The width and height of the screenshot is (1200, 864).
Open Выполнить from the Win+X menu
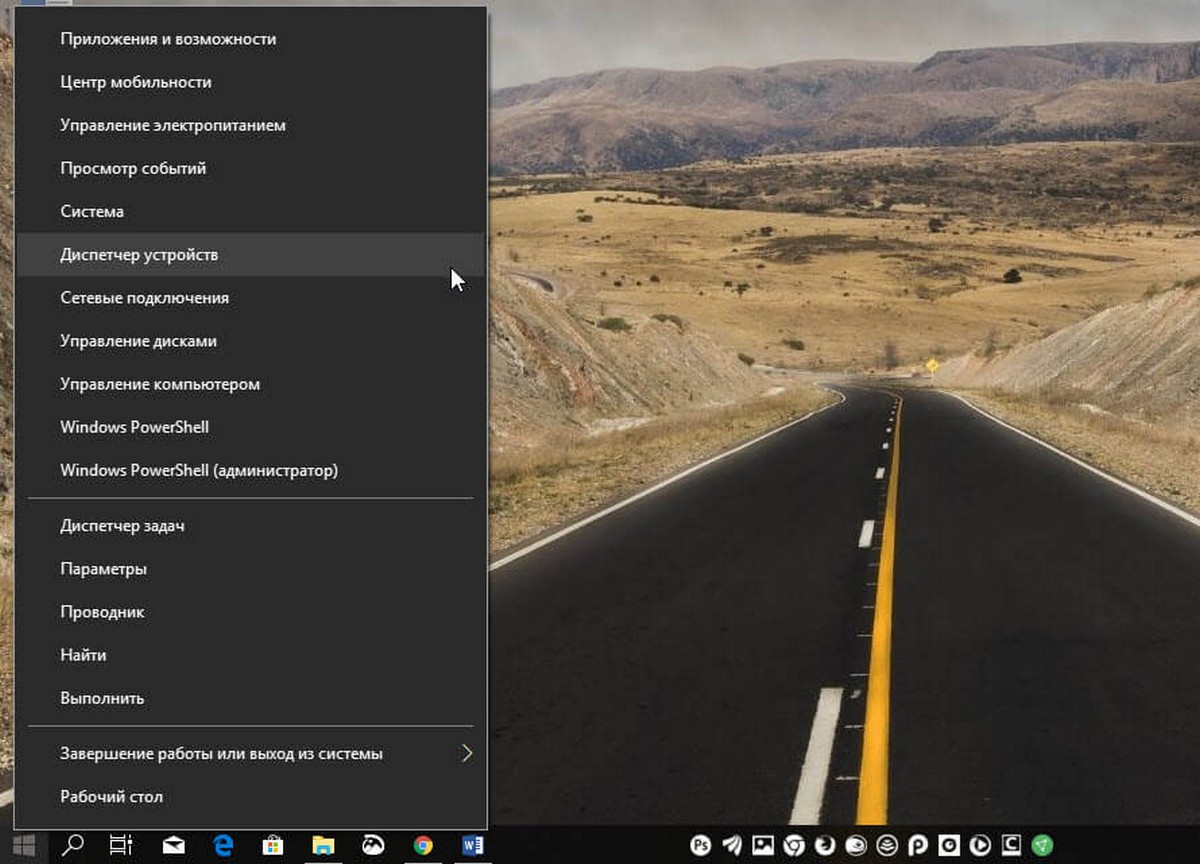[102, 698]
